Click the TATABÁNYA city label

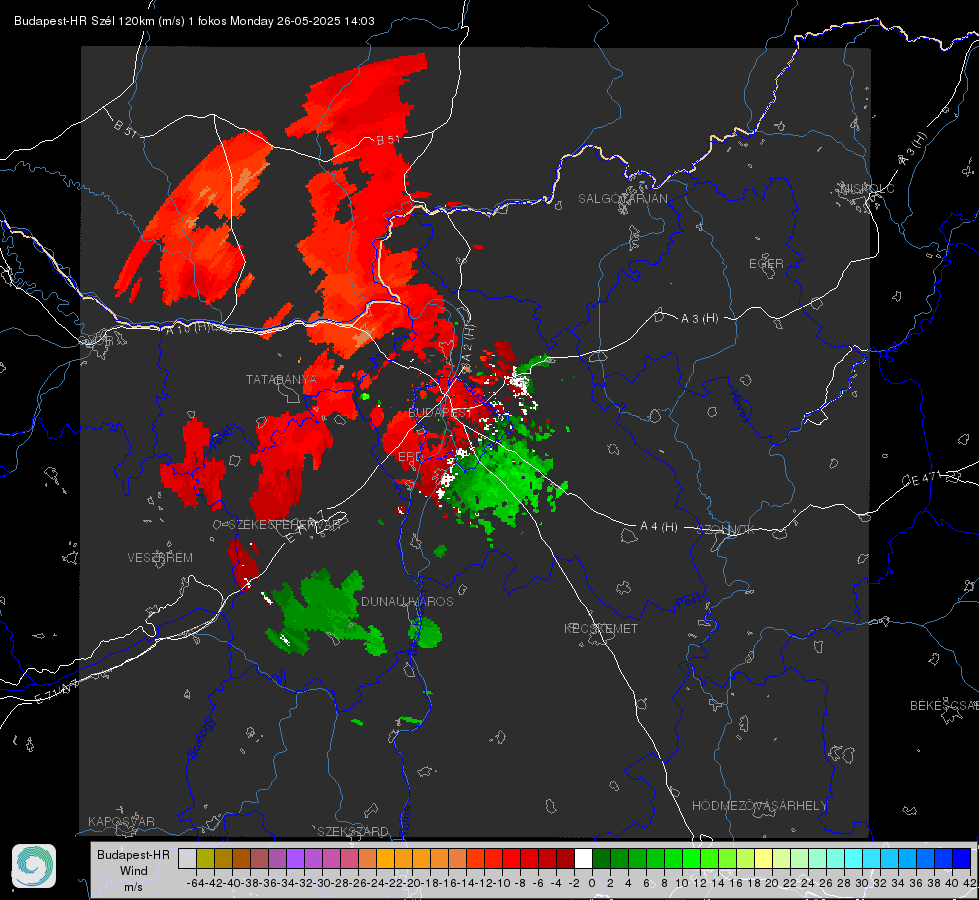tap(281, 379)
